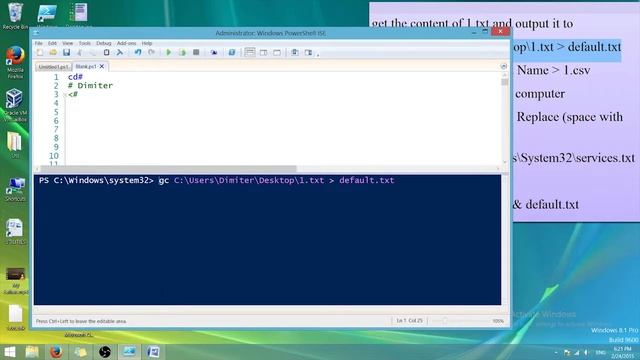Click the script pane horizontal scrollbar
This screenshot has width=640, height=360.
click(267, 169)
